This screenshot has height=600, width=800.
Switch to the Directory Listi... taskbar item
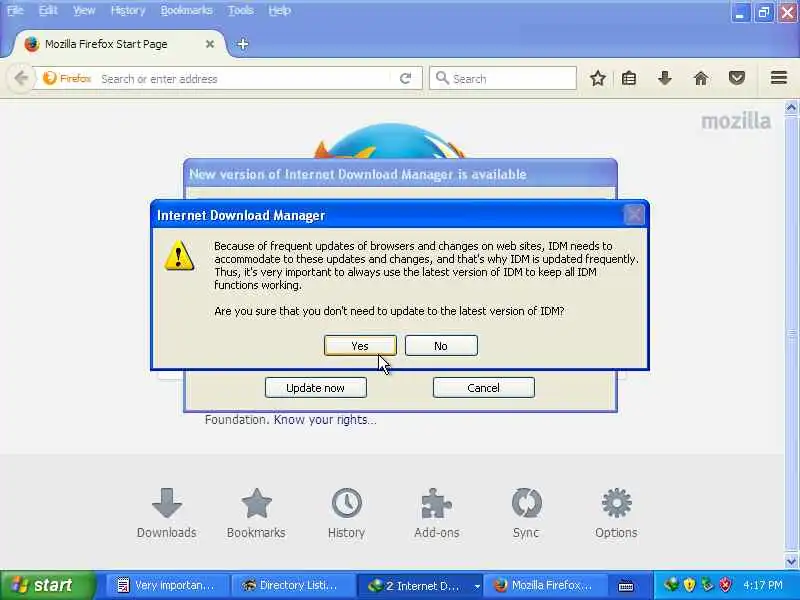(292, 586)
